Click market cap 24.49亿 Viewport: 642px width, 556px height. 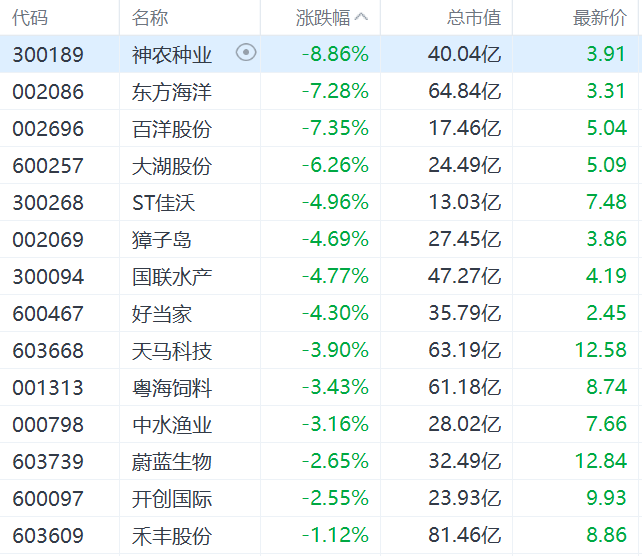click(464, 165)
